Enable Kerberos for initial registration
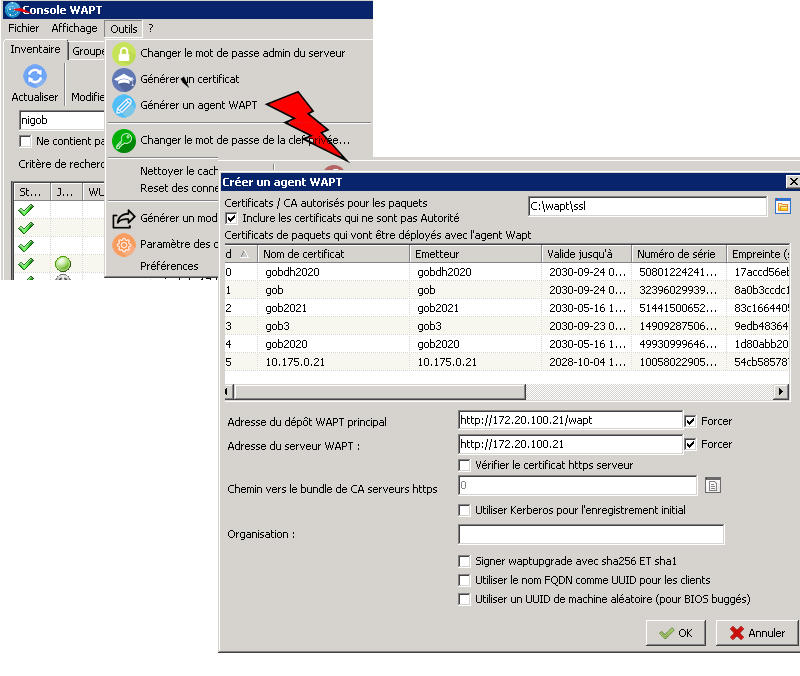Viewport: 800px width, 676px height. 465,510
